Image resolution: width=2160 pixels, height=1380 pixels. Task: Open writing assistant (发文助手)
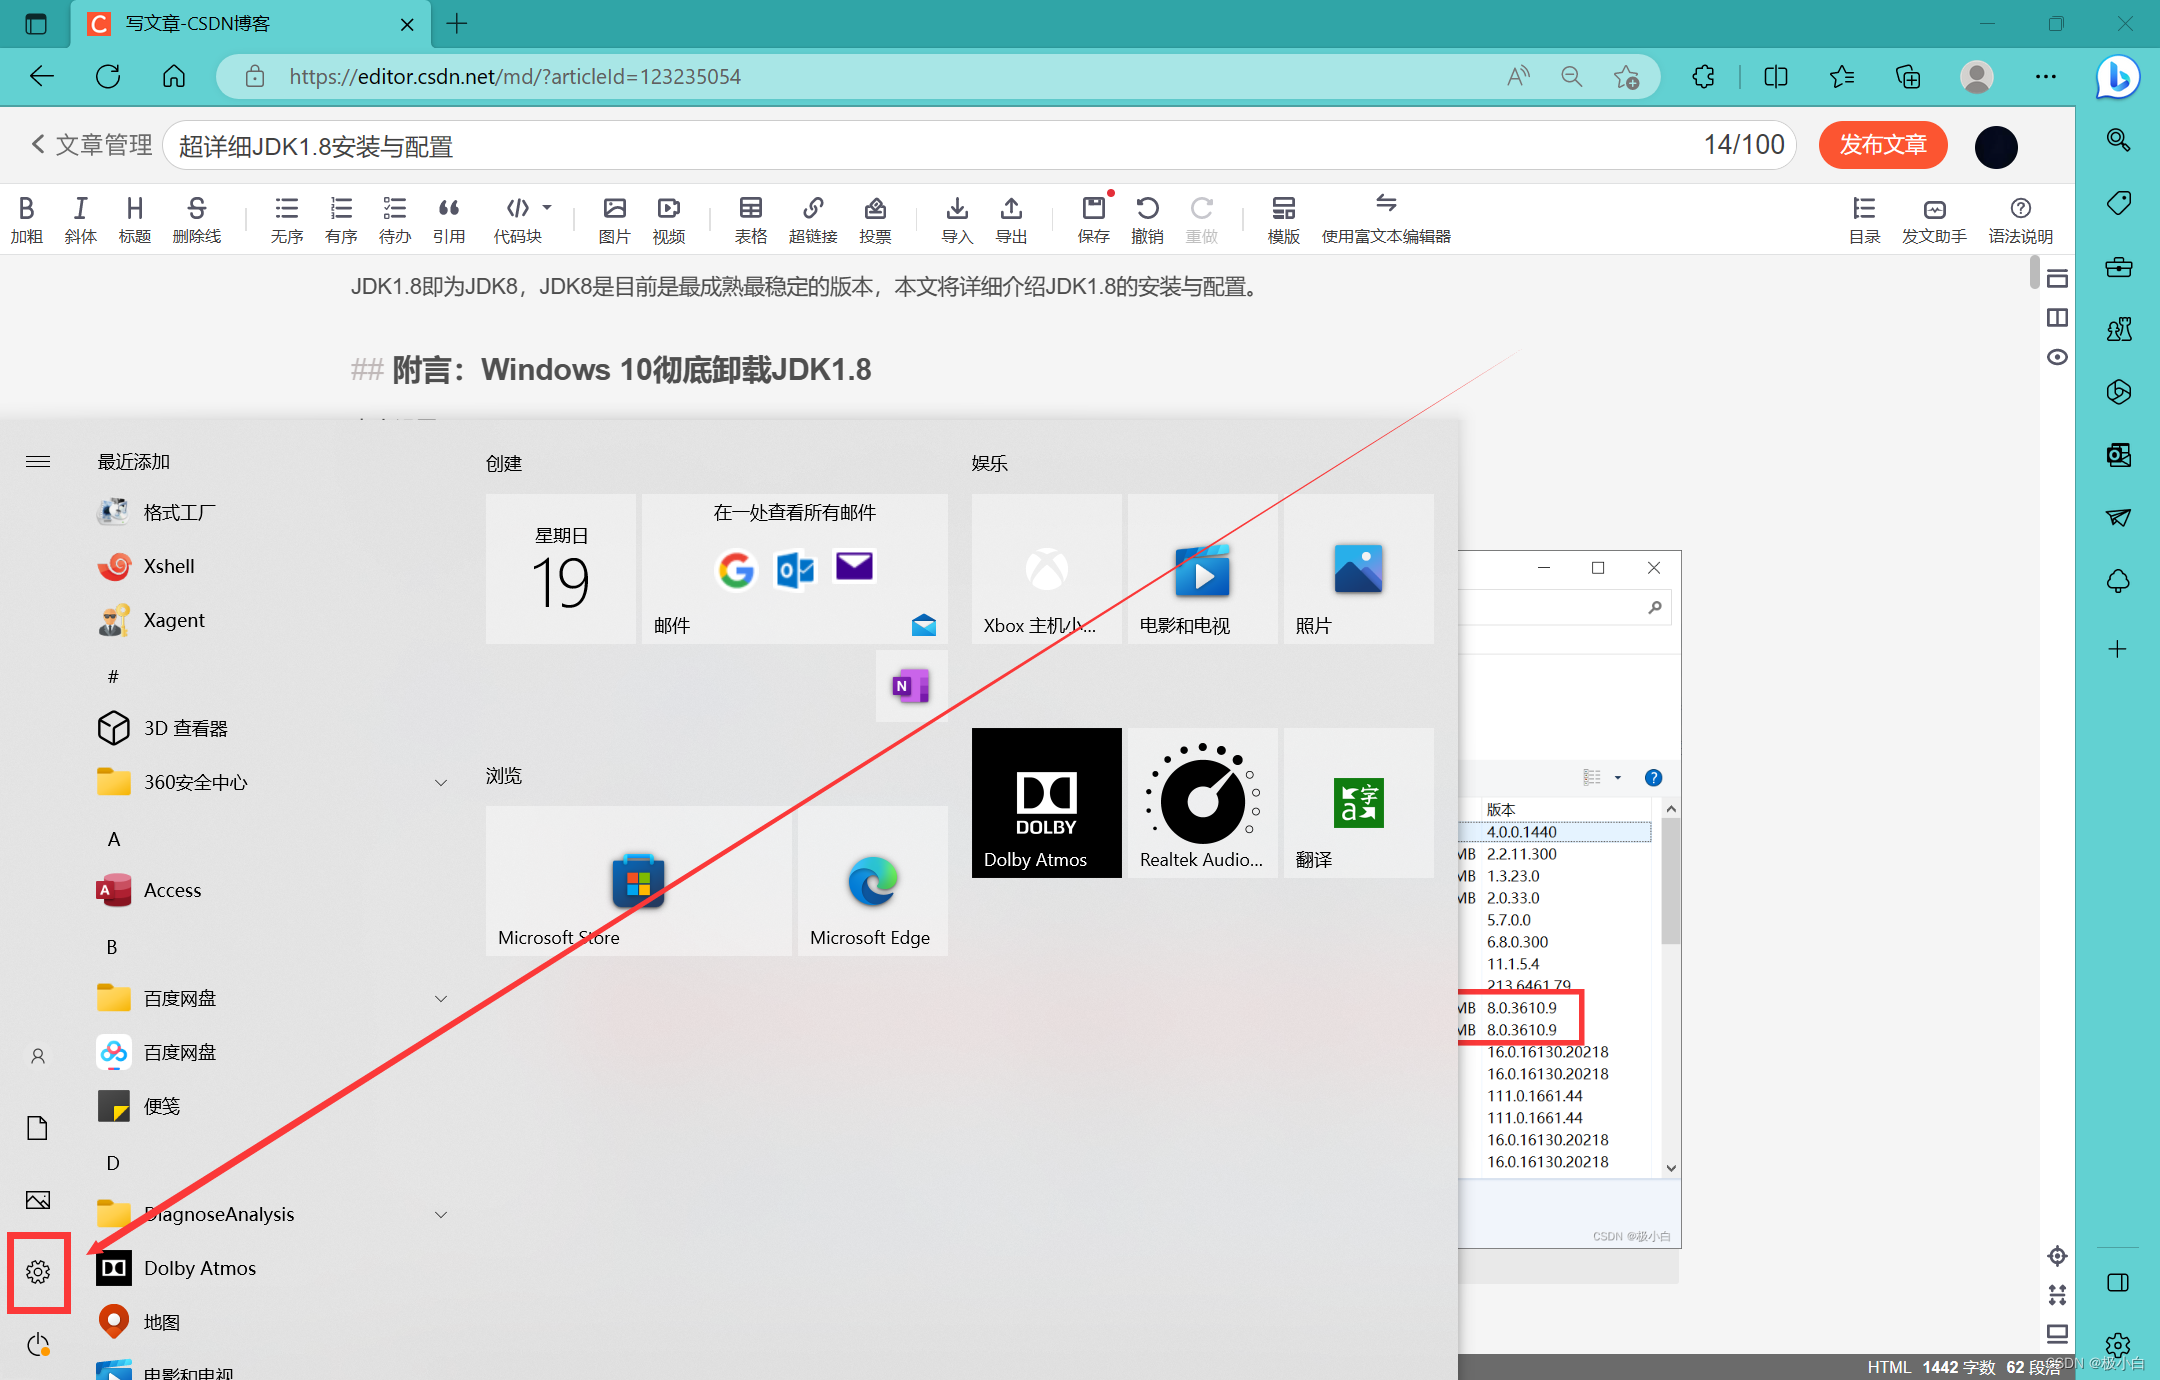pyautogui.click(x=1934, y=220)
